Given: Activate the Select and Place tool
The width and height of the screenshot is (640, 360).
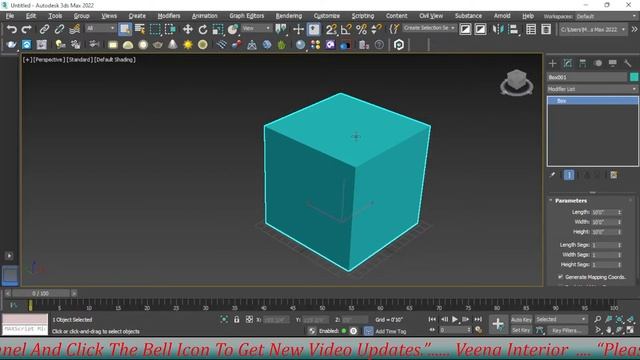Looking at the screenshot, I should (x=233, y=29).
